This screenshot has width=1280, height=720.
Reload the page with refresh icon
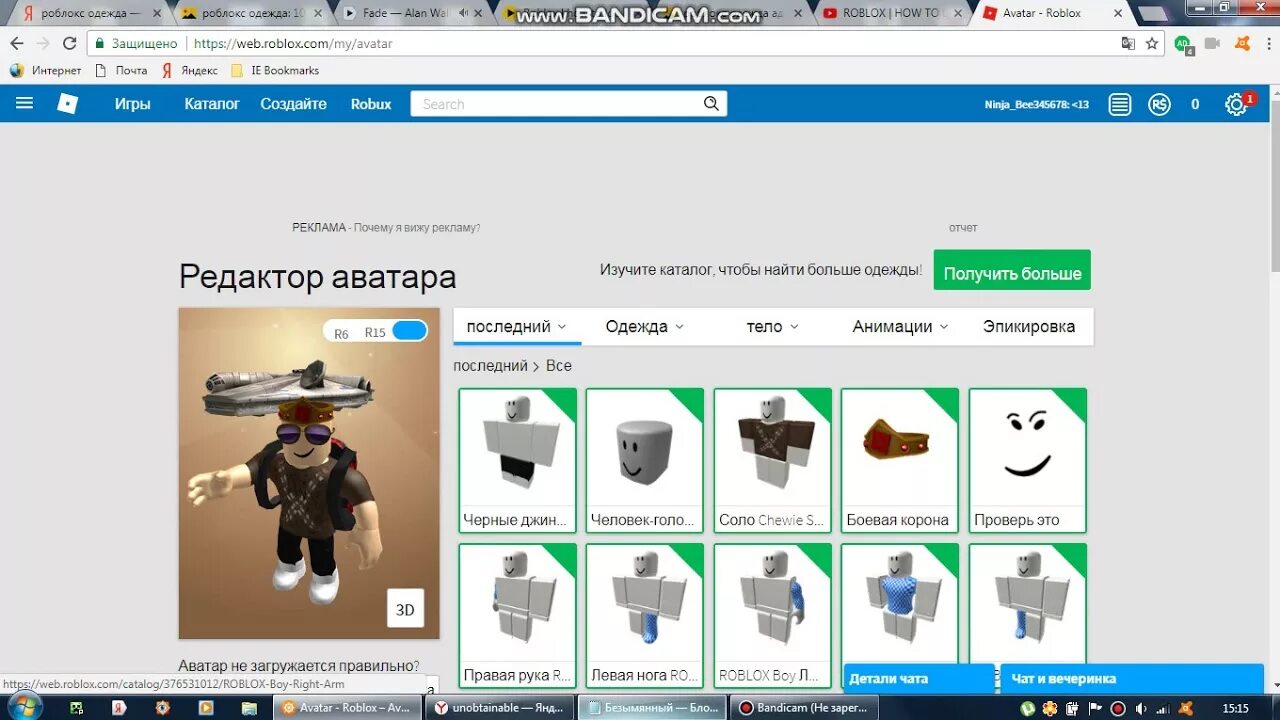pos(69,43)
